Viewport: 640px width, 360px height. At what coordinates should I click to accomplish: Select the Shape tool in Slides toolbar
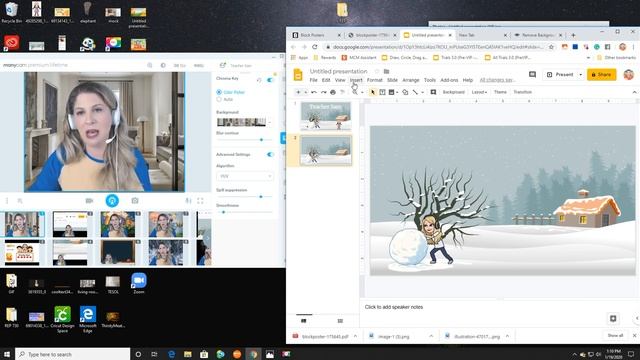[405, 92]
